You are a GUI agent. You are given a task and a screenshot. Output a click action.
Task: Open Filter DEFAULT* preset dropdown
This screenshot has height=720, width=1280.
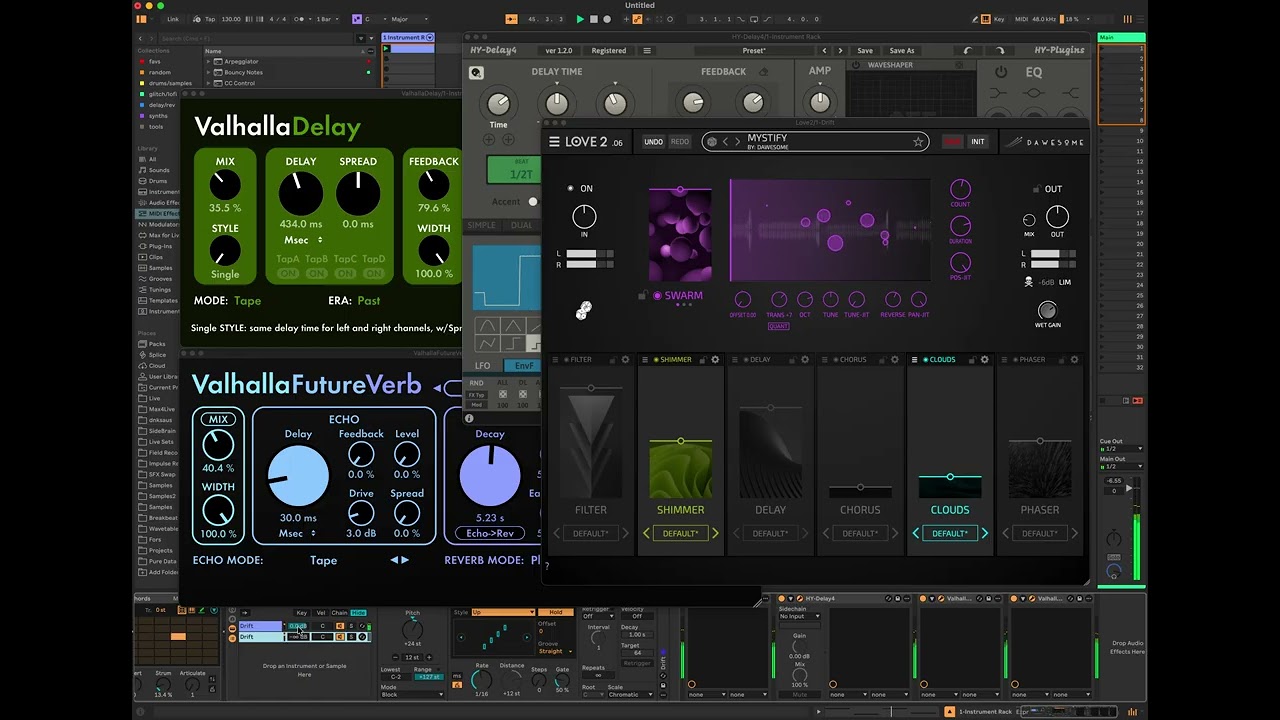pyautogui.click(x=590, y=534)
